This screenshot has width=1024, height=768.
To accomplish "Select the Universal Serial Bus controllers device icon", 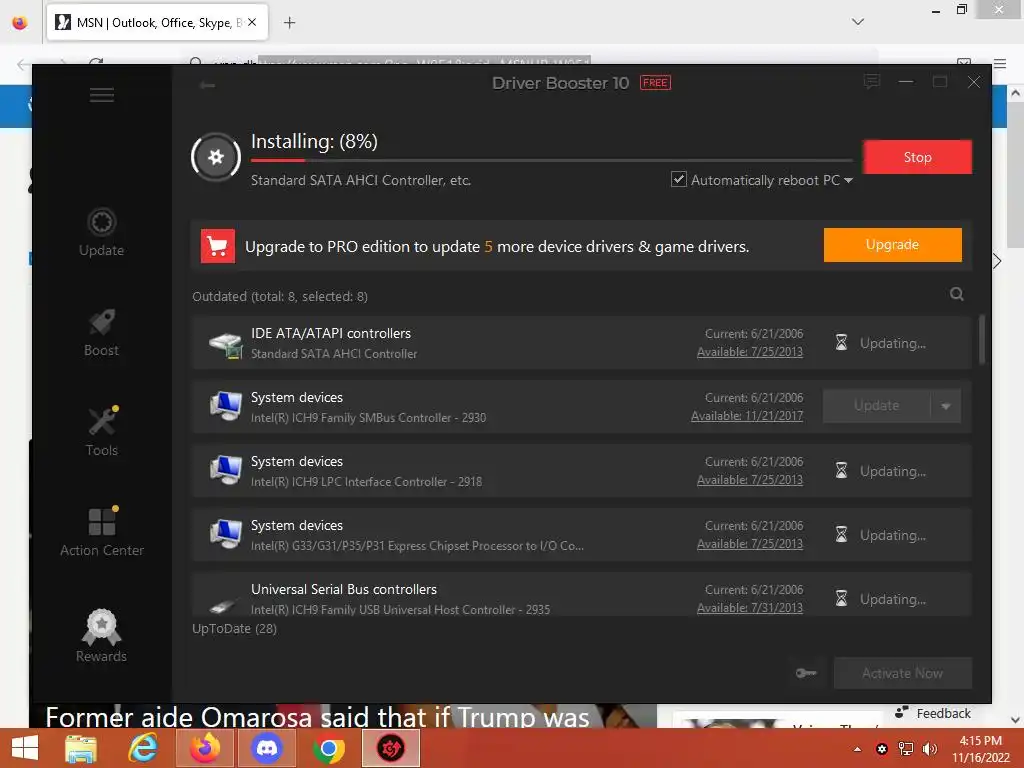I will pyautogui.click(x=225, y=605).
